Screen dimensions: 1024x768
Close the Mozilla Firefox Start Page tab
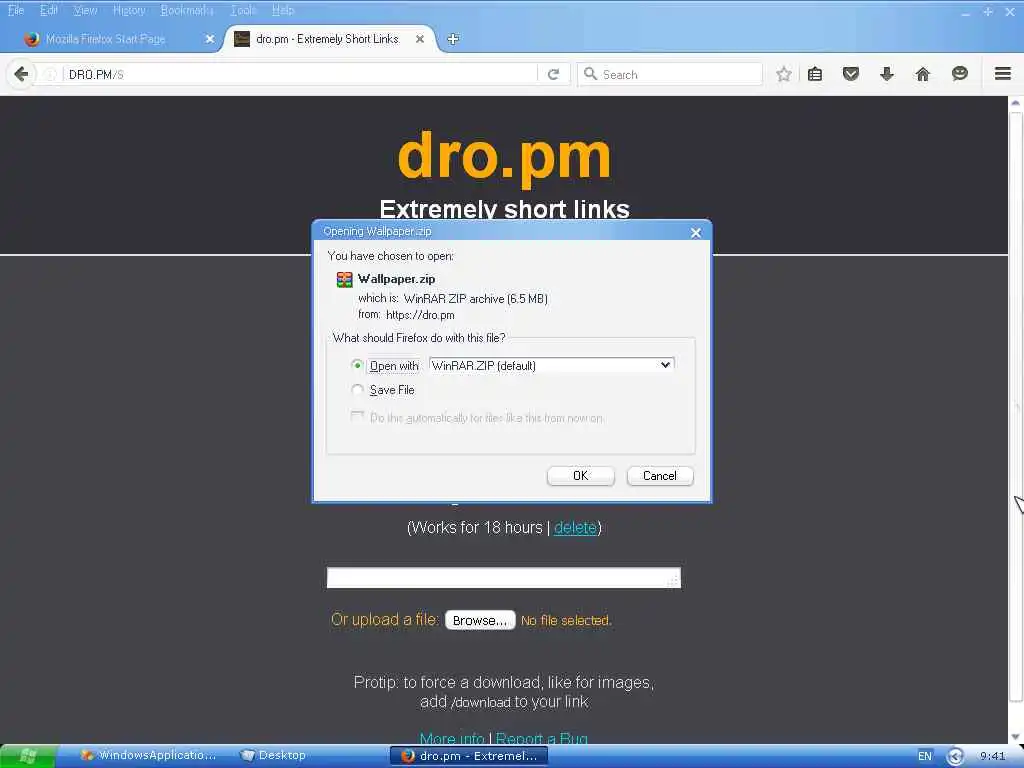click(210, 39)
